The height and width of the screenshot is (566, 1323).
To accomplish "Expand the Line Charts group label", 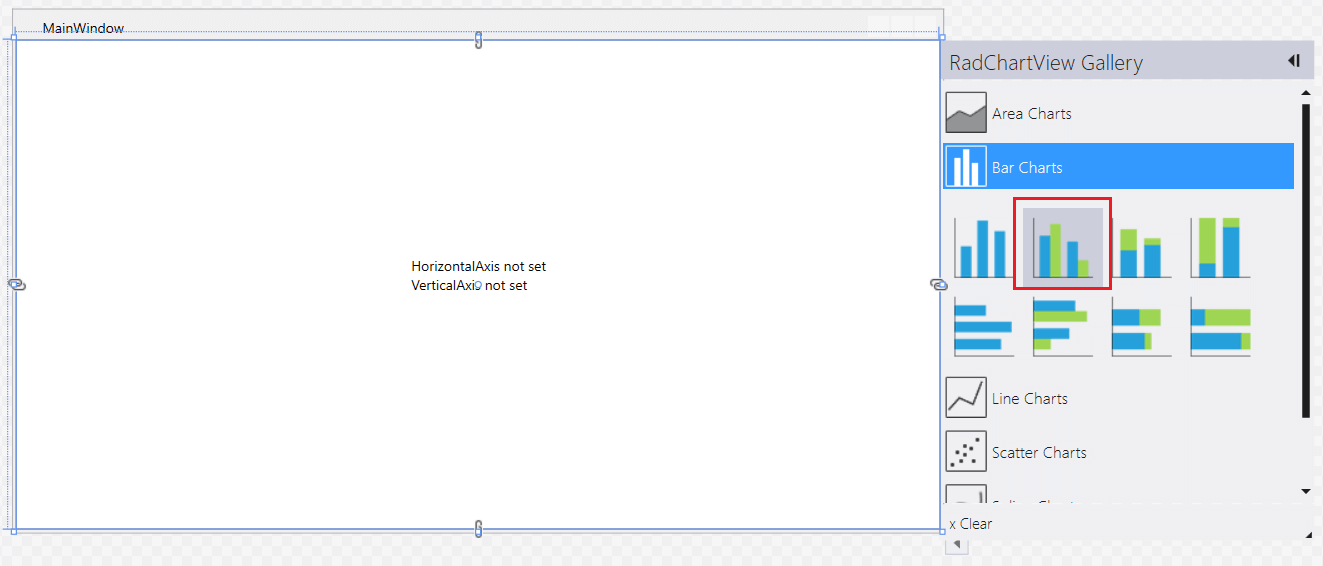I will point(1030,399).
